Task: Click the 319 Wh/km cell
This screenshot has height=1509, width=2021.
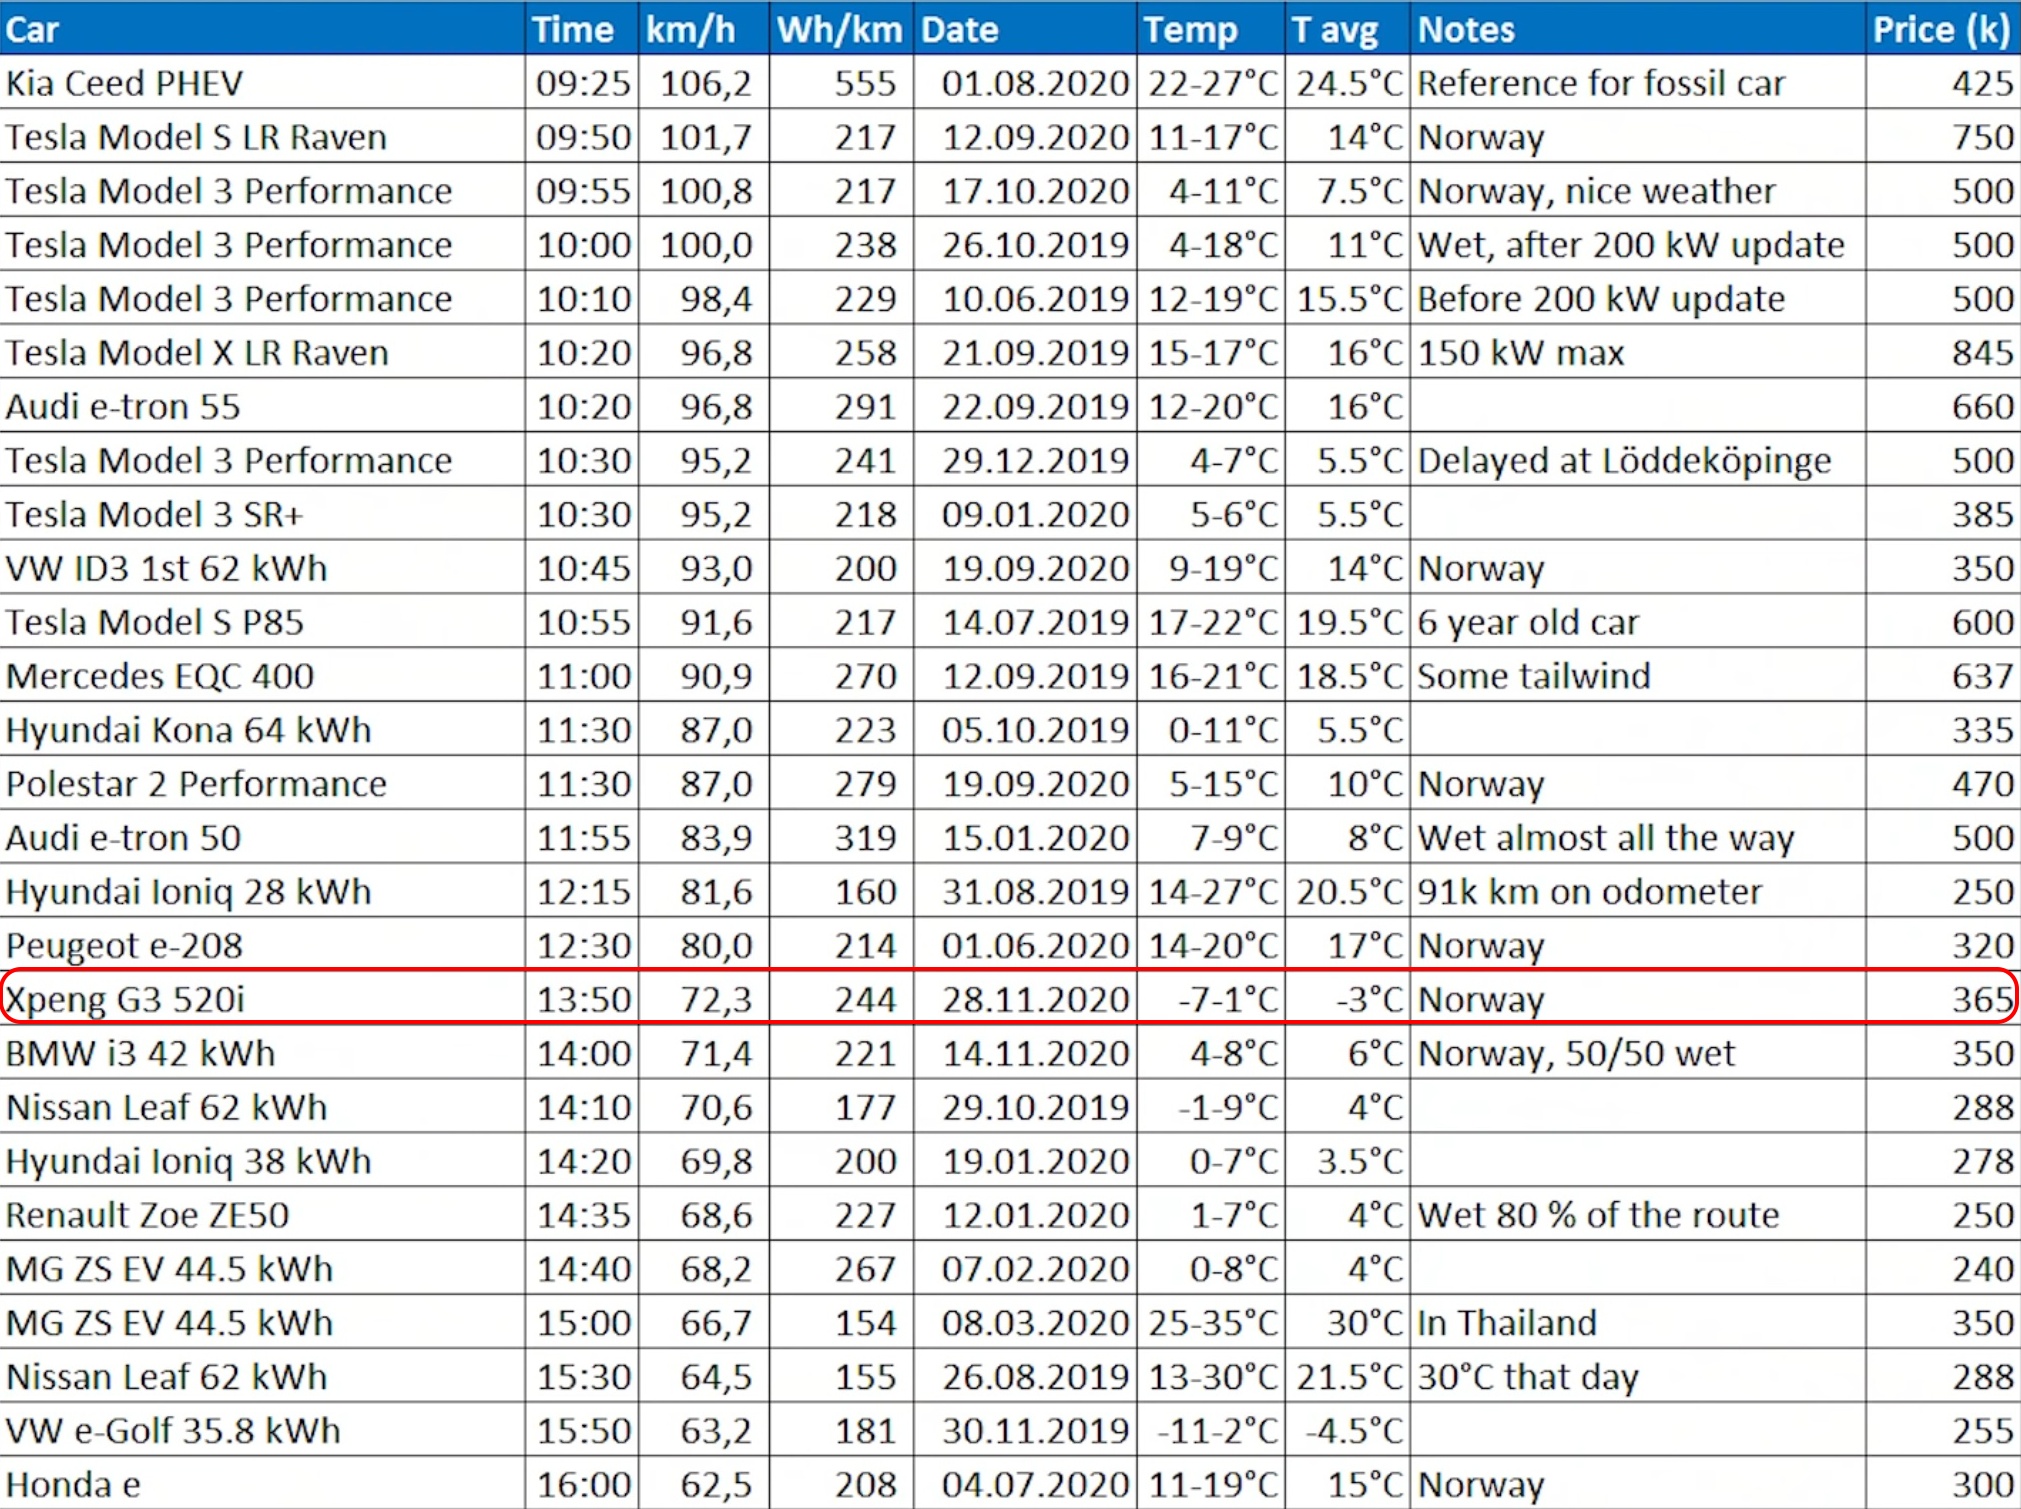Action: click(841, 838)
